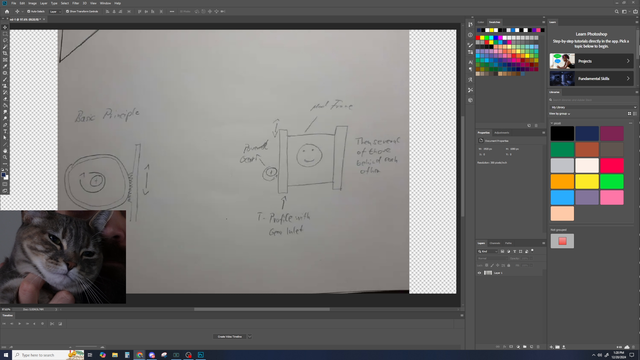Open Fundamental Skills tutorials
Screen dimensions: 640x360
[591, 78]
